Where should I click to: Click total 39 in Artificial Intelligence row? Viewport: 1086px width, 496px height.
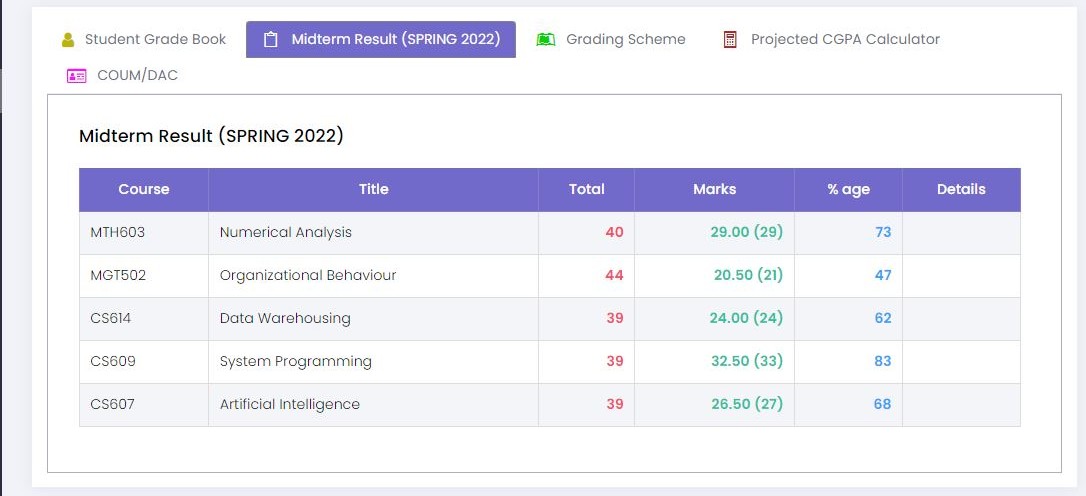point(614,405)
